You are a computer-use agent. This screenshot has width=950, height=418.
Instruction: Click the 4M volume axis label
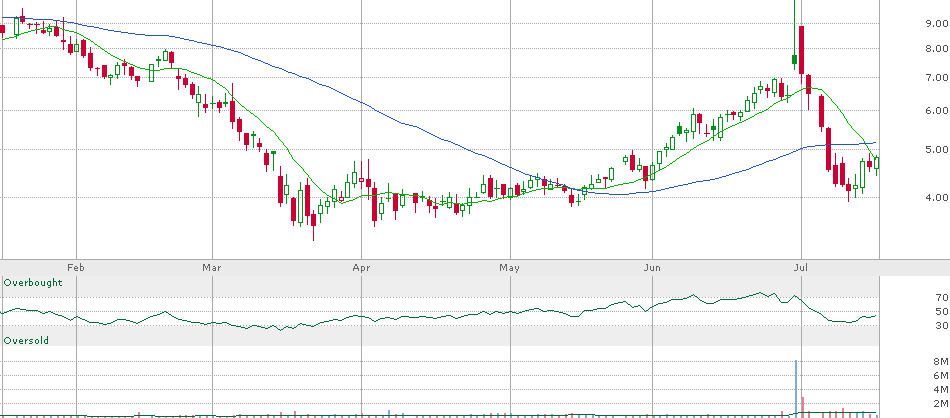pos(940,390)
